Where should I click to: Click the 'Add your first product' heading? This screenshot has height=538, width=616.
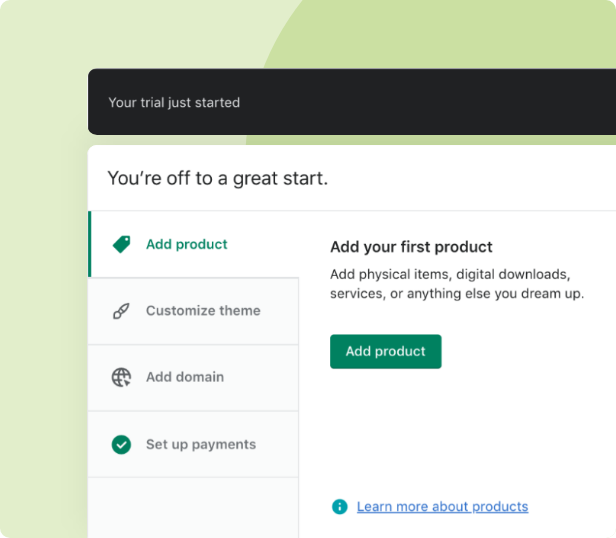411,247
